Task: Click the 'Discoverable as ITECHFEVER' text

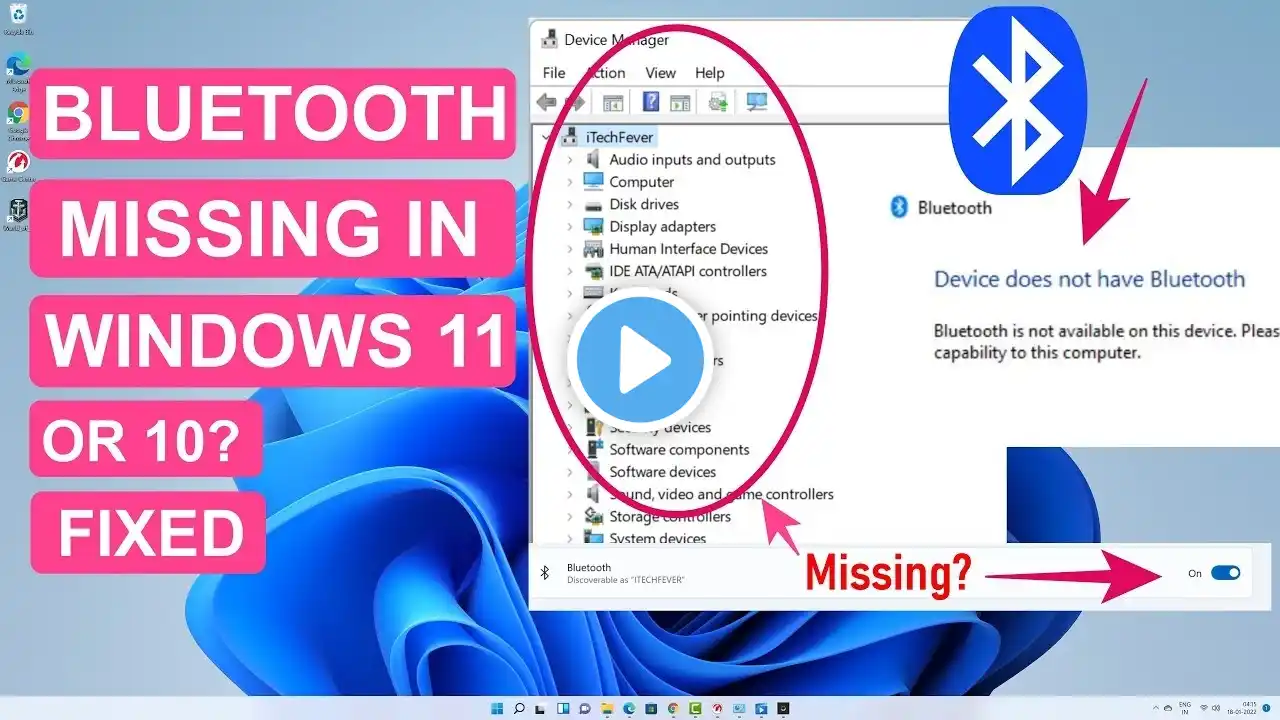Action: coord(626,580)
